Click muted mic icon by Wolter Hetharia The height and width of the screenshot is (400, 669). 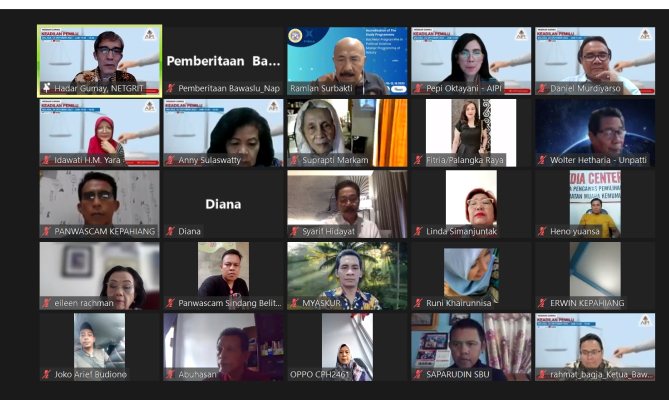pos(542,160)
